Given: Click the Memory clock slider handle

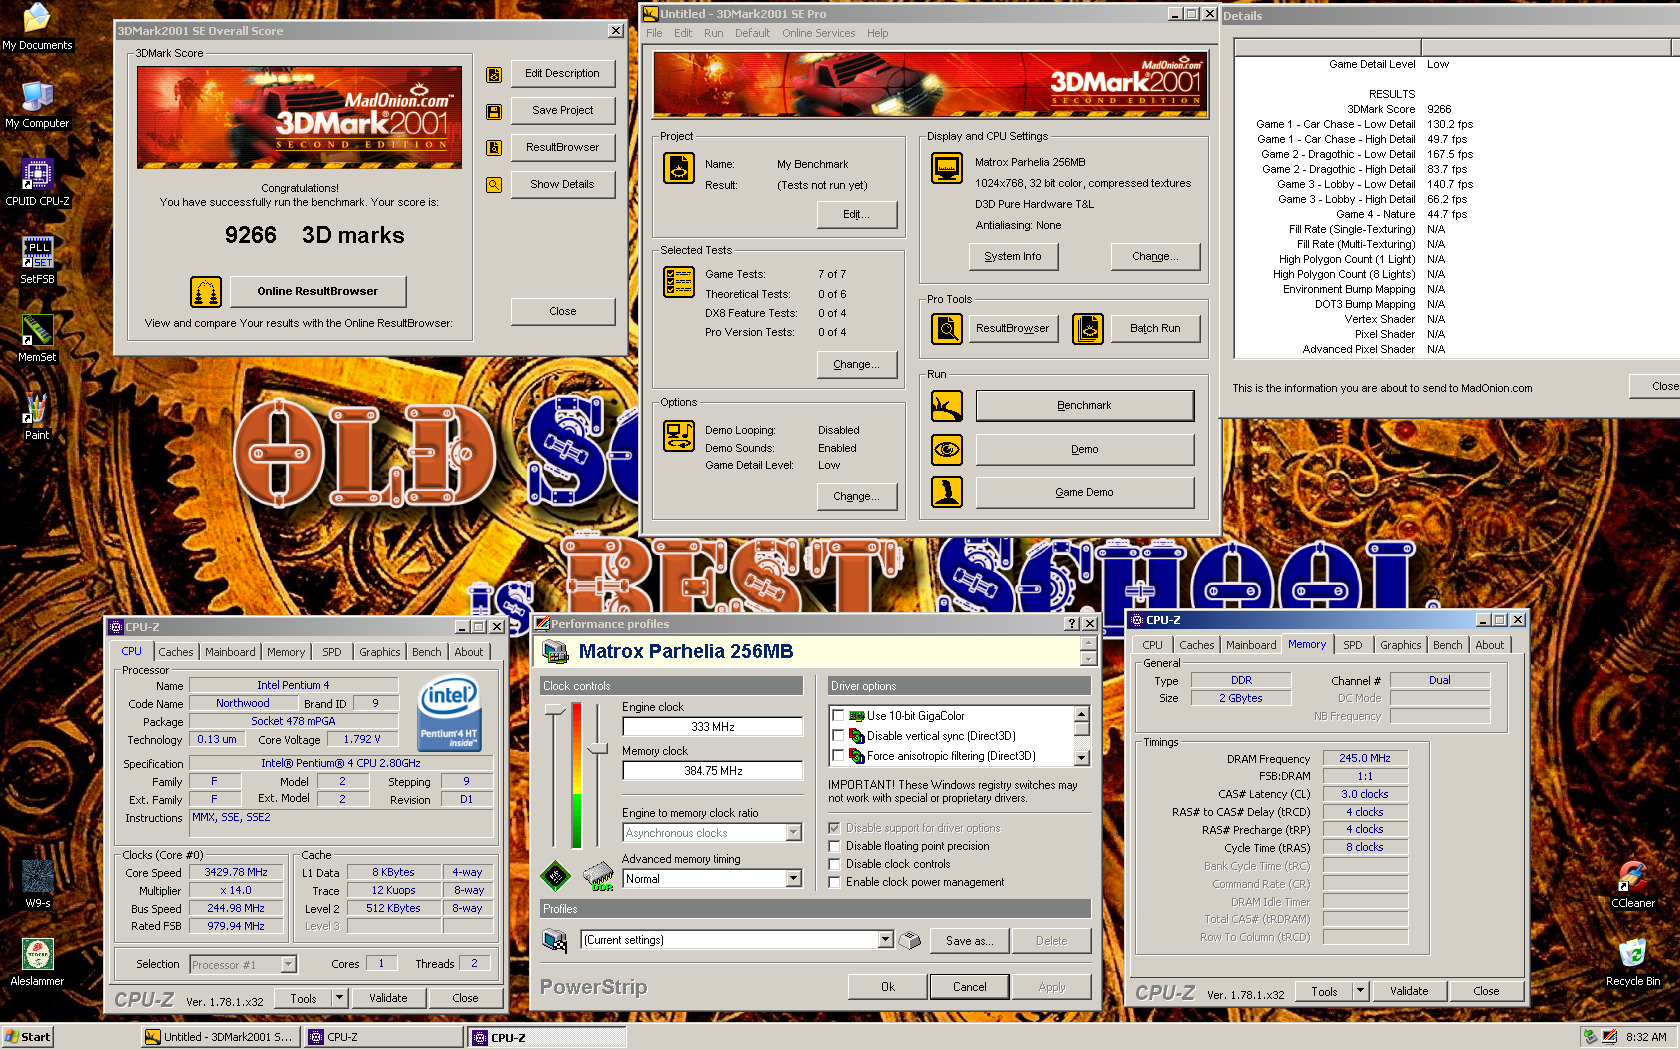Looking at the screenshot, I should tap(598, 748).
